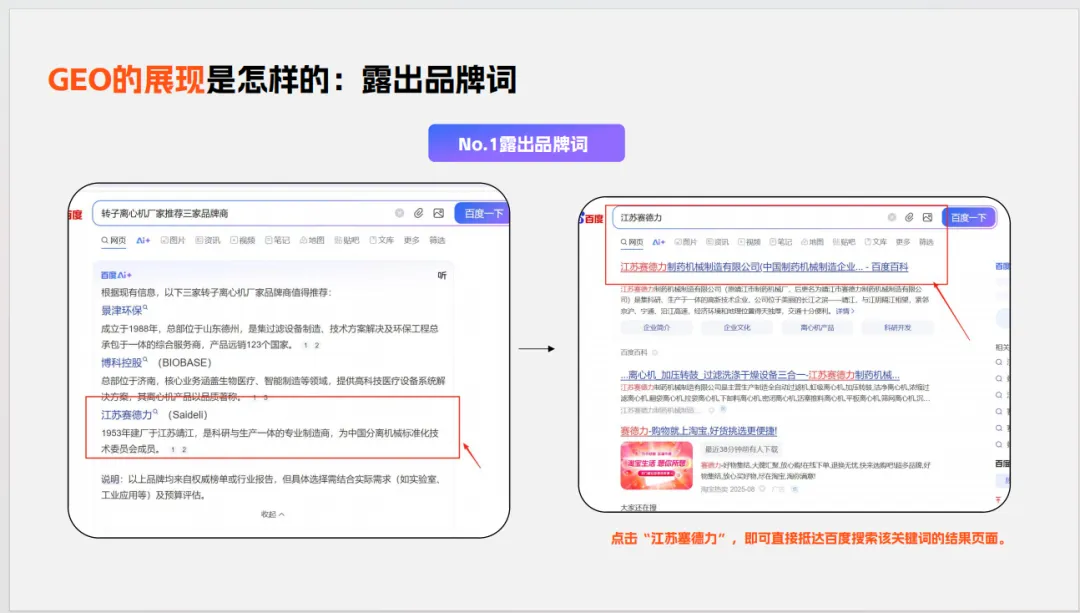The width and height of the screenshot is (1080, 613).
Task: Open the 筛选 filter in left screenshot
Action: coord(437,240)
